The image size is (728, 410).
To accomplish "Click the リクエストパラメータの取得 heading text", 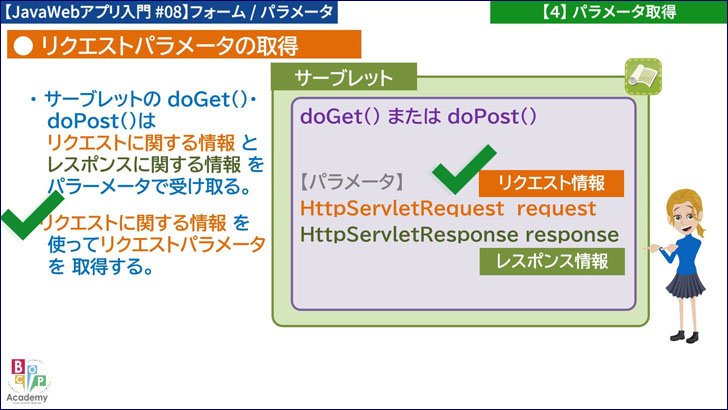I will point(170,45).
